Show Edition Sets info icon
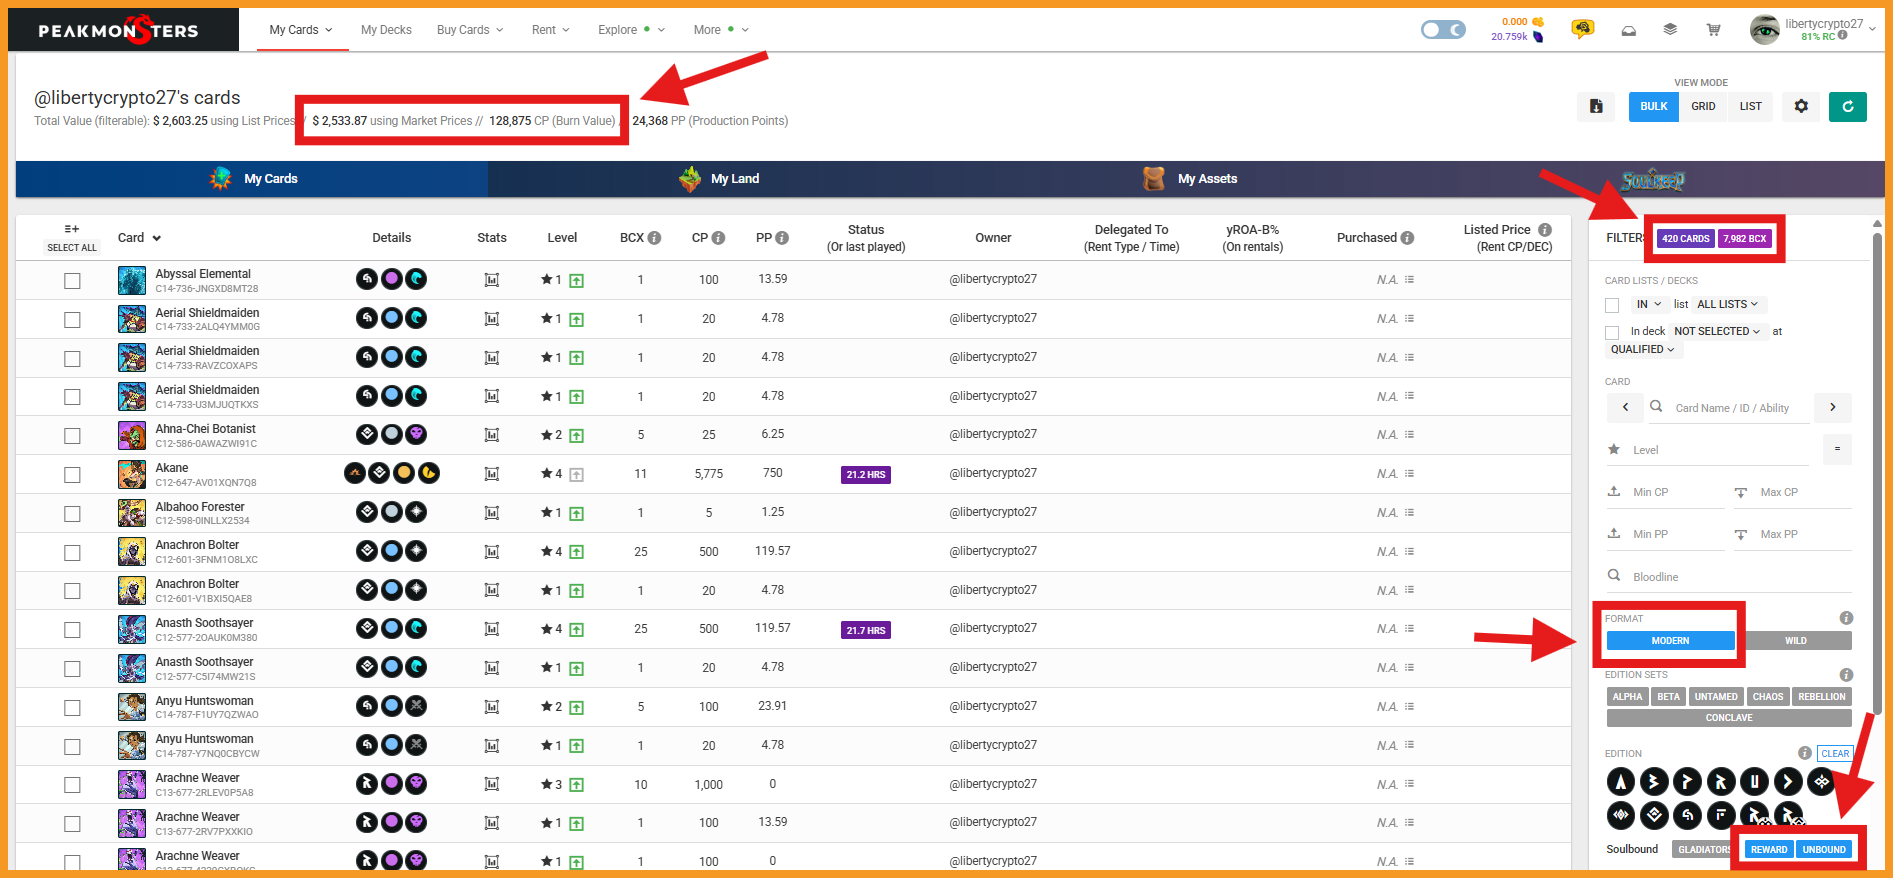This screenshot has height=878, width=1893. [1846, 675]
